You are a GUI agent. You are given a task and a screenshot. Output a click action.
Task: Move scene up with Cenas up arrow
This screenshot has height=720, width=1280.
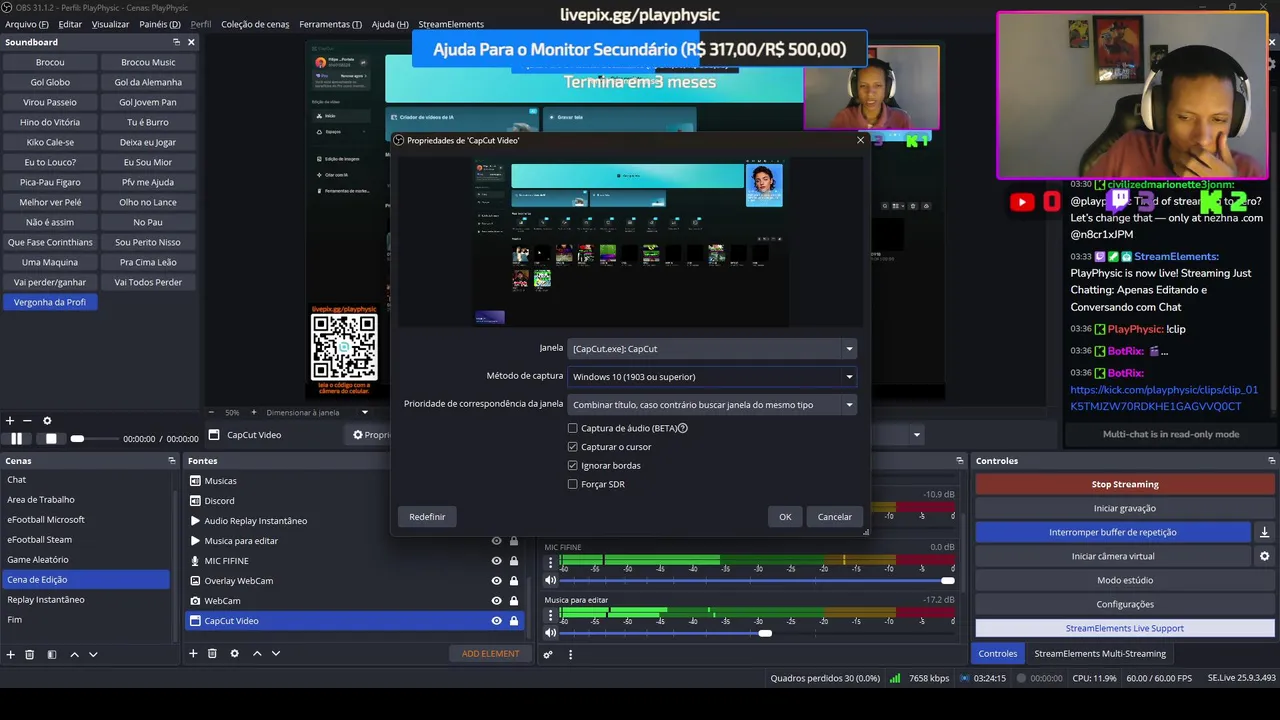pyautogui.click(x=74, y=654)
